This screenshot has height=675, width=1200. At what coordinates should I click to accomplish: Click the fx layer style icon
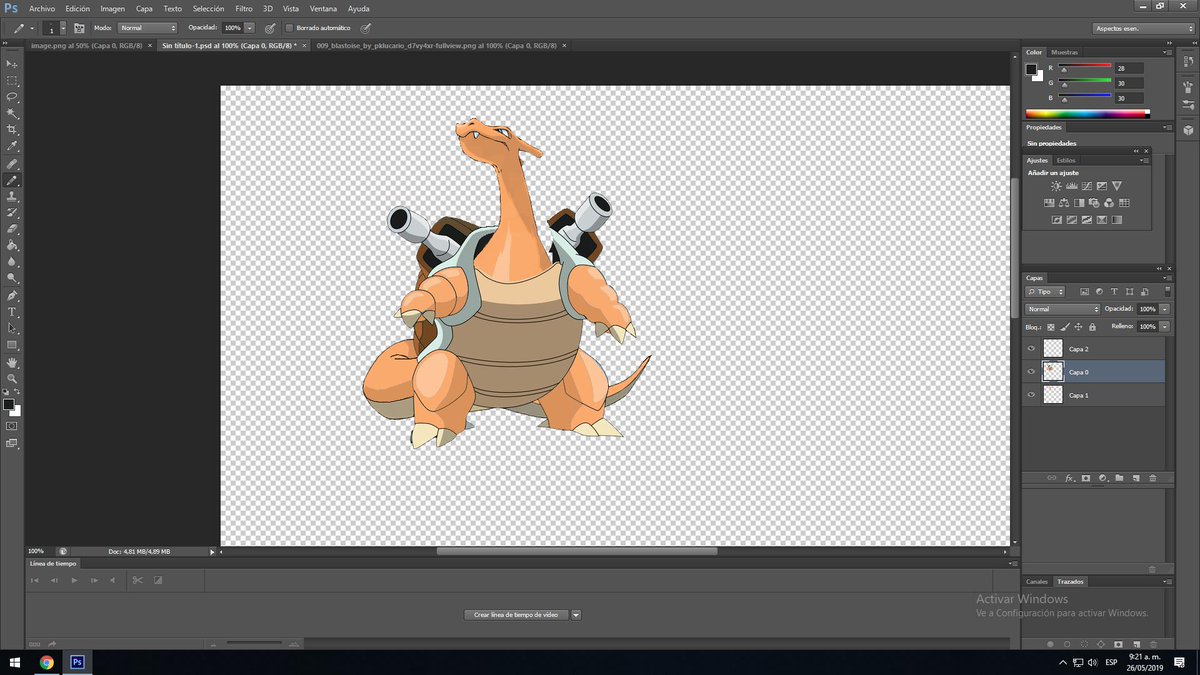point(1068,478)
